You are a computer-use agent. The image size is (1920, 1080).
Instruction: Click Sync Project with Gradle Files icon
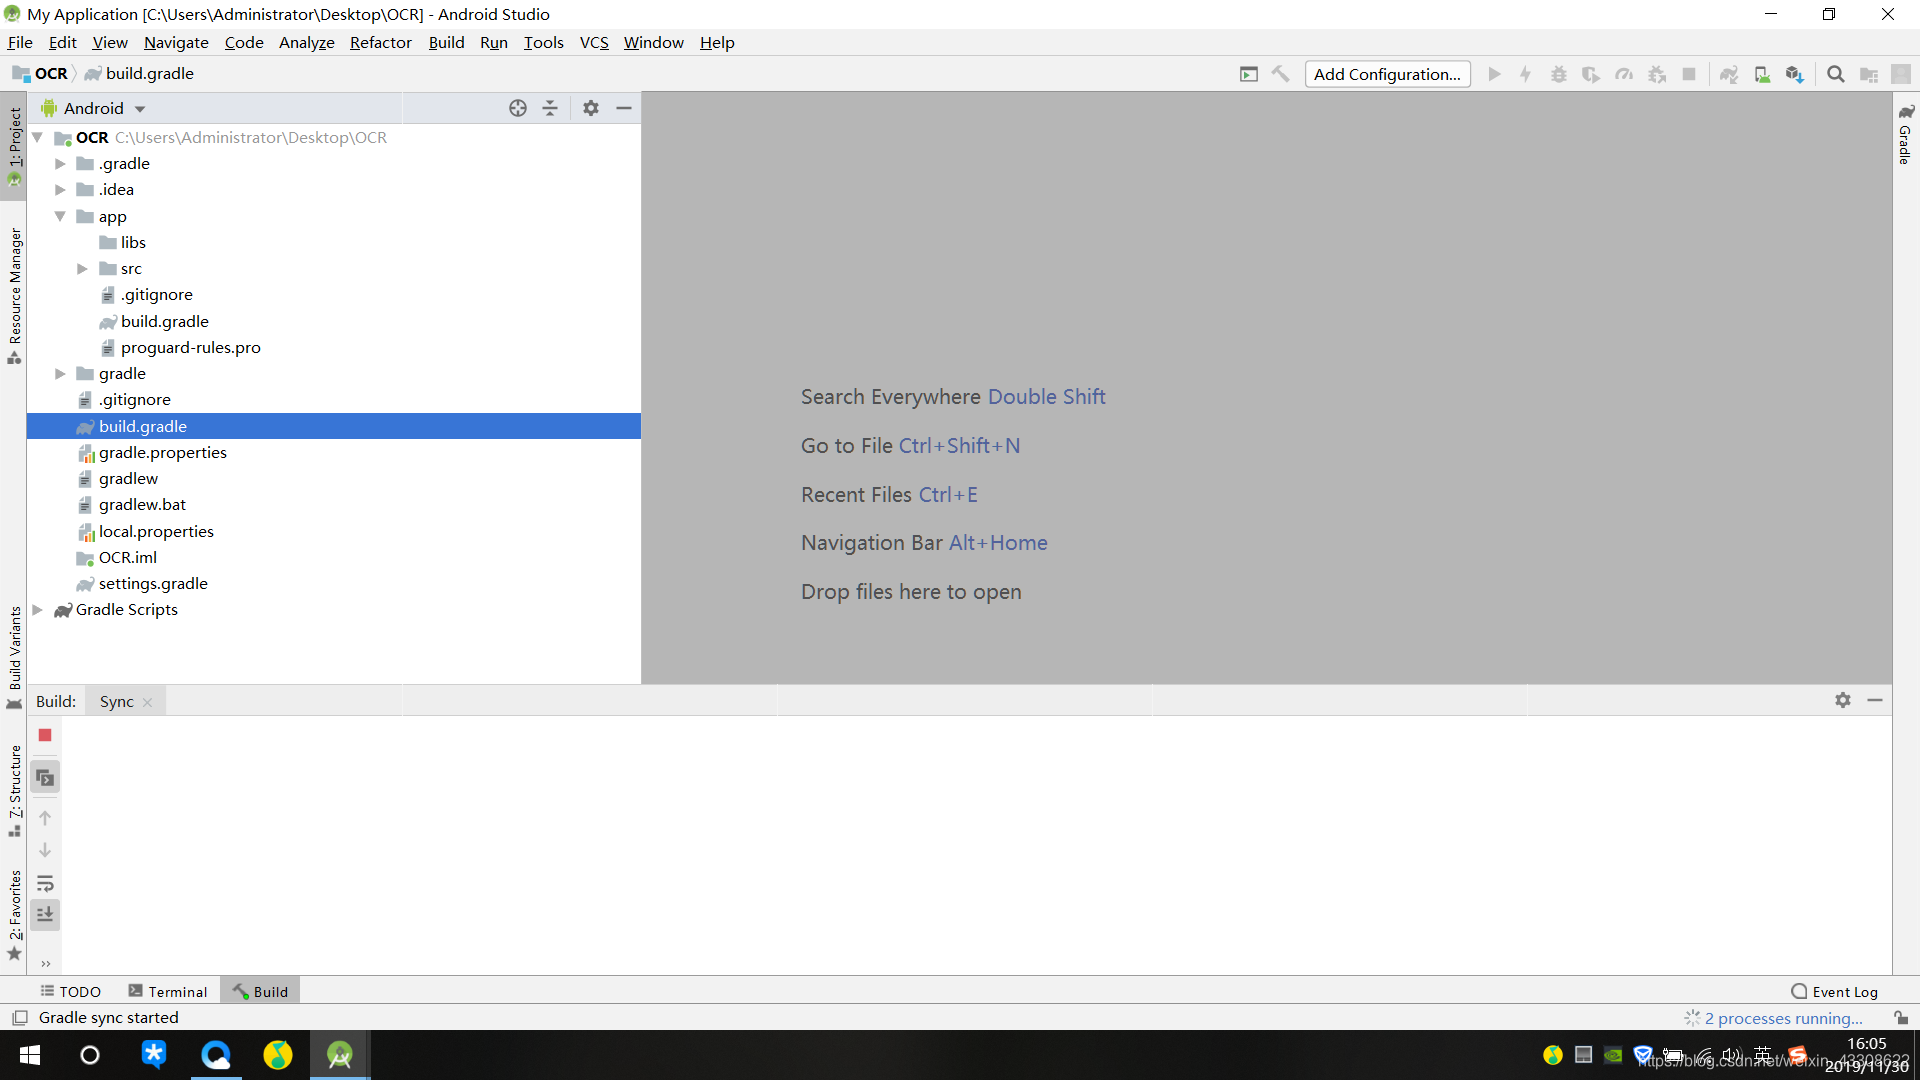(x=1729, y=74)
